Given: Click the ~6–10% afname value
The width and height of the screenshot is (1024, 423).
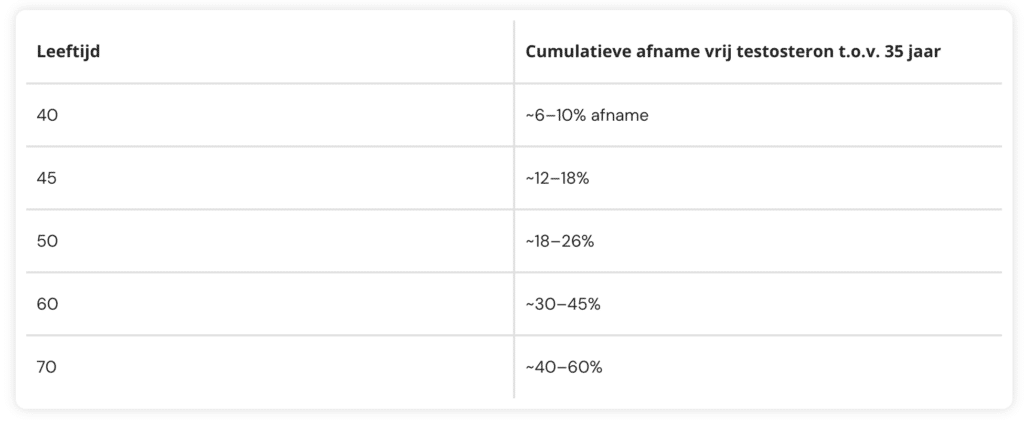Looking at the screenshot, I should pos(587,115).
